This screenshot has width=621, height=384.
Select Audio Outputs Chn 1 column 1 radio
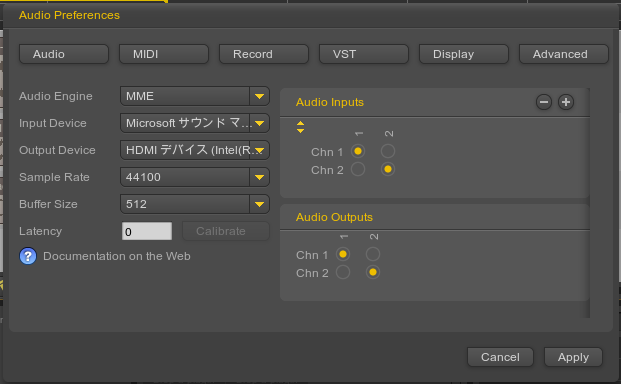[343, 254]
